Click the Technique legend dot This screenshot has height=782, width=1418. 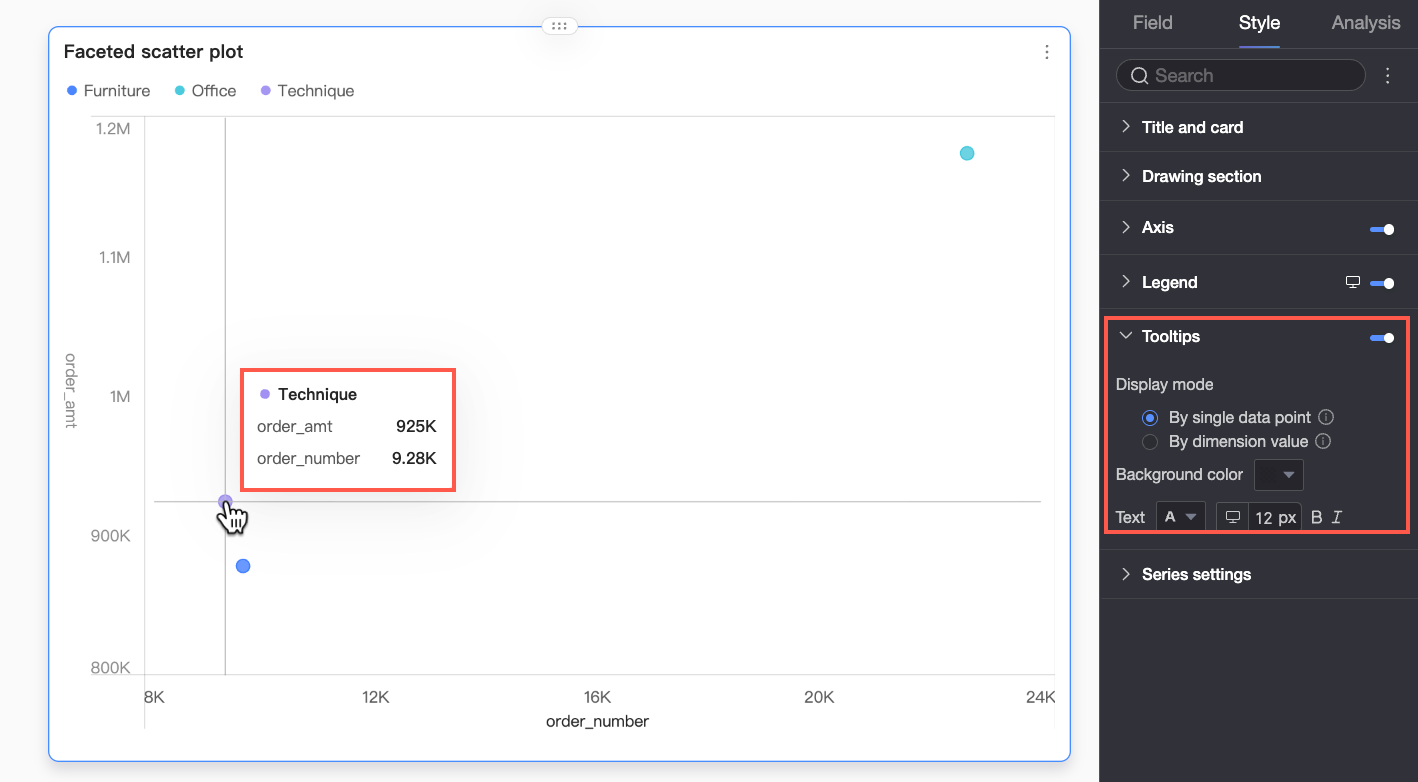266,91
